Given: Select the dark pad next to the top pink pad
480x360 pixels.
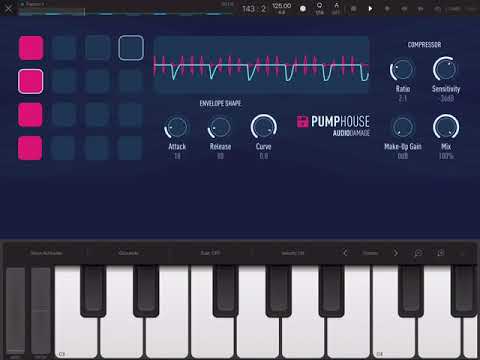Looking at the screenshot, I should 64,48.
